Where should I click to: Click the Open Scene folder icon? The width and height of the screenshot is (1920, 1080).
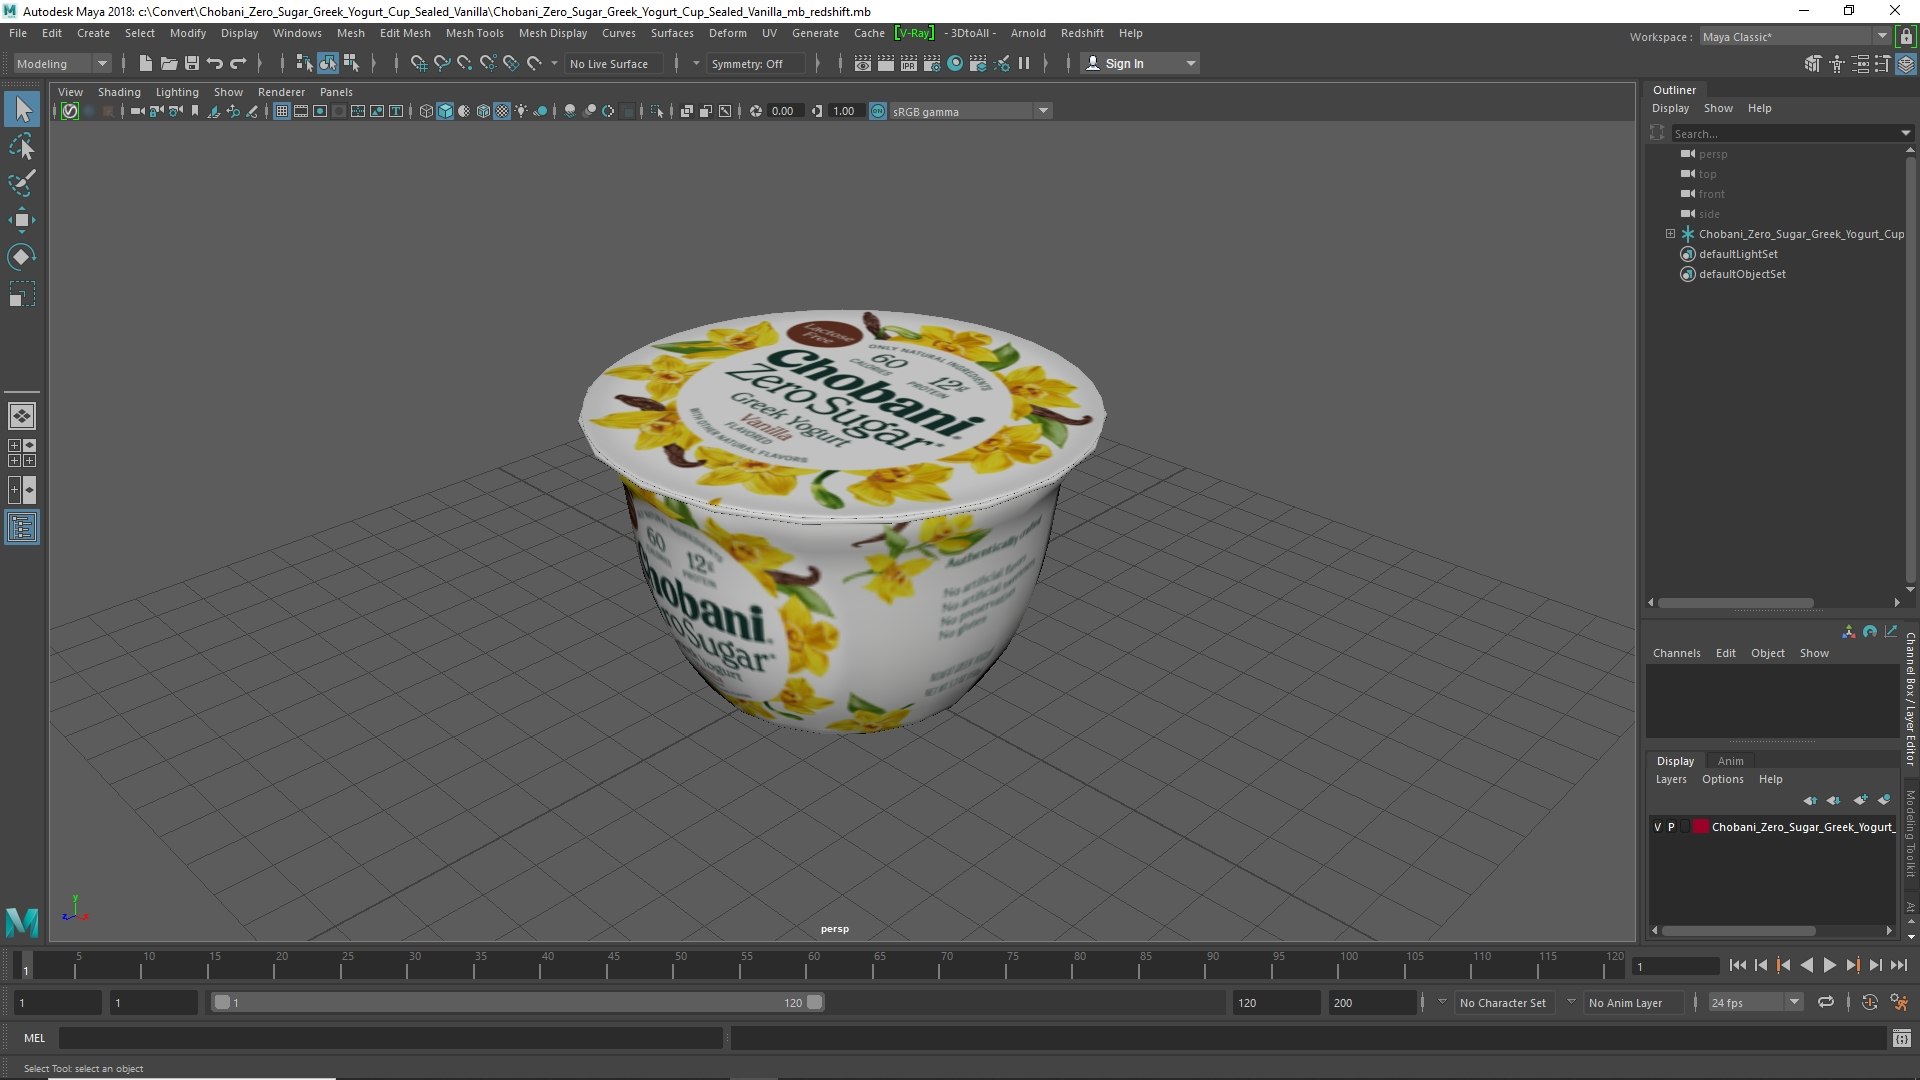[169, 63]
